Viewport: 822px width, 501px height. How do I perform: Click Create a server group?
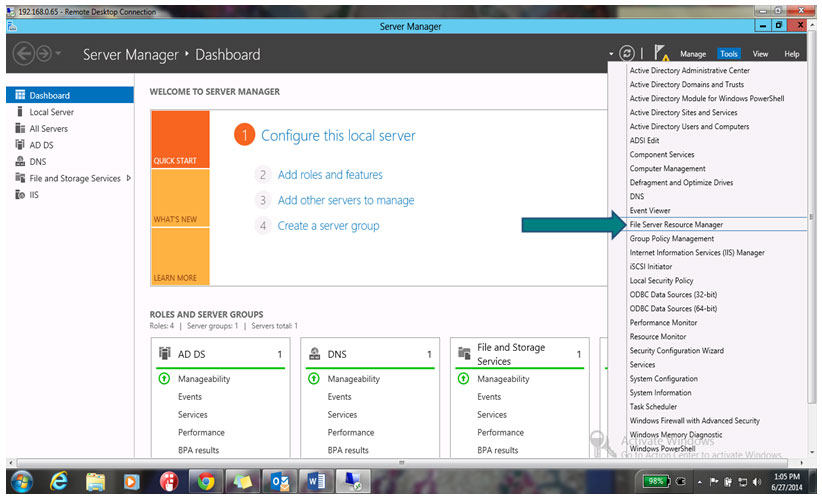coord(328,226)
